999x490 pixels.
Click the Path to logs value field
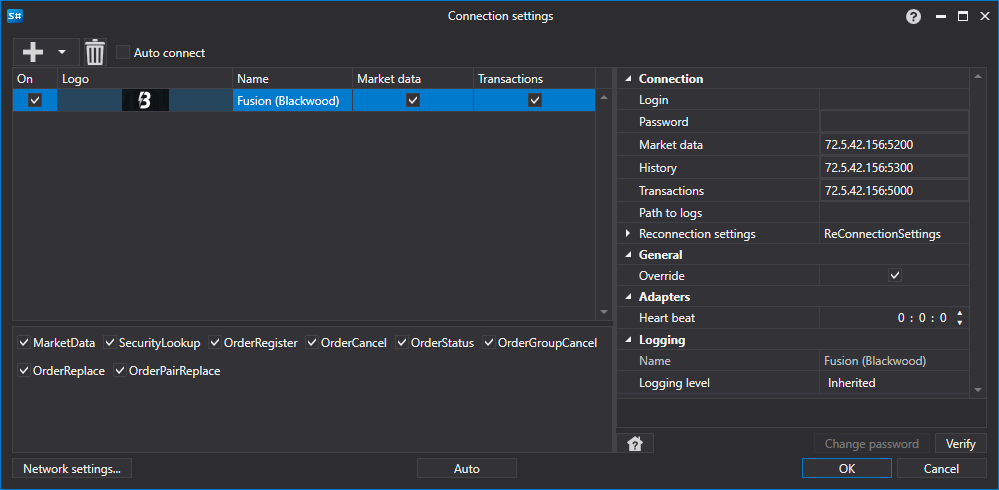click(894, 213)
